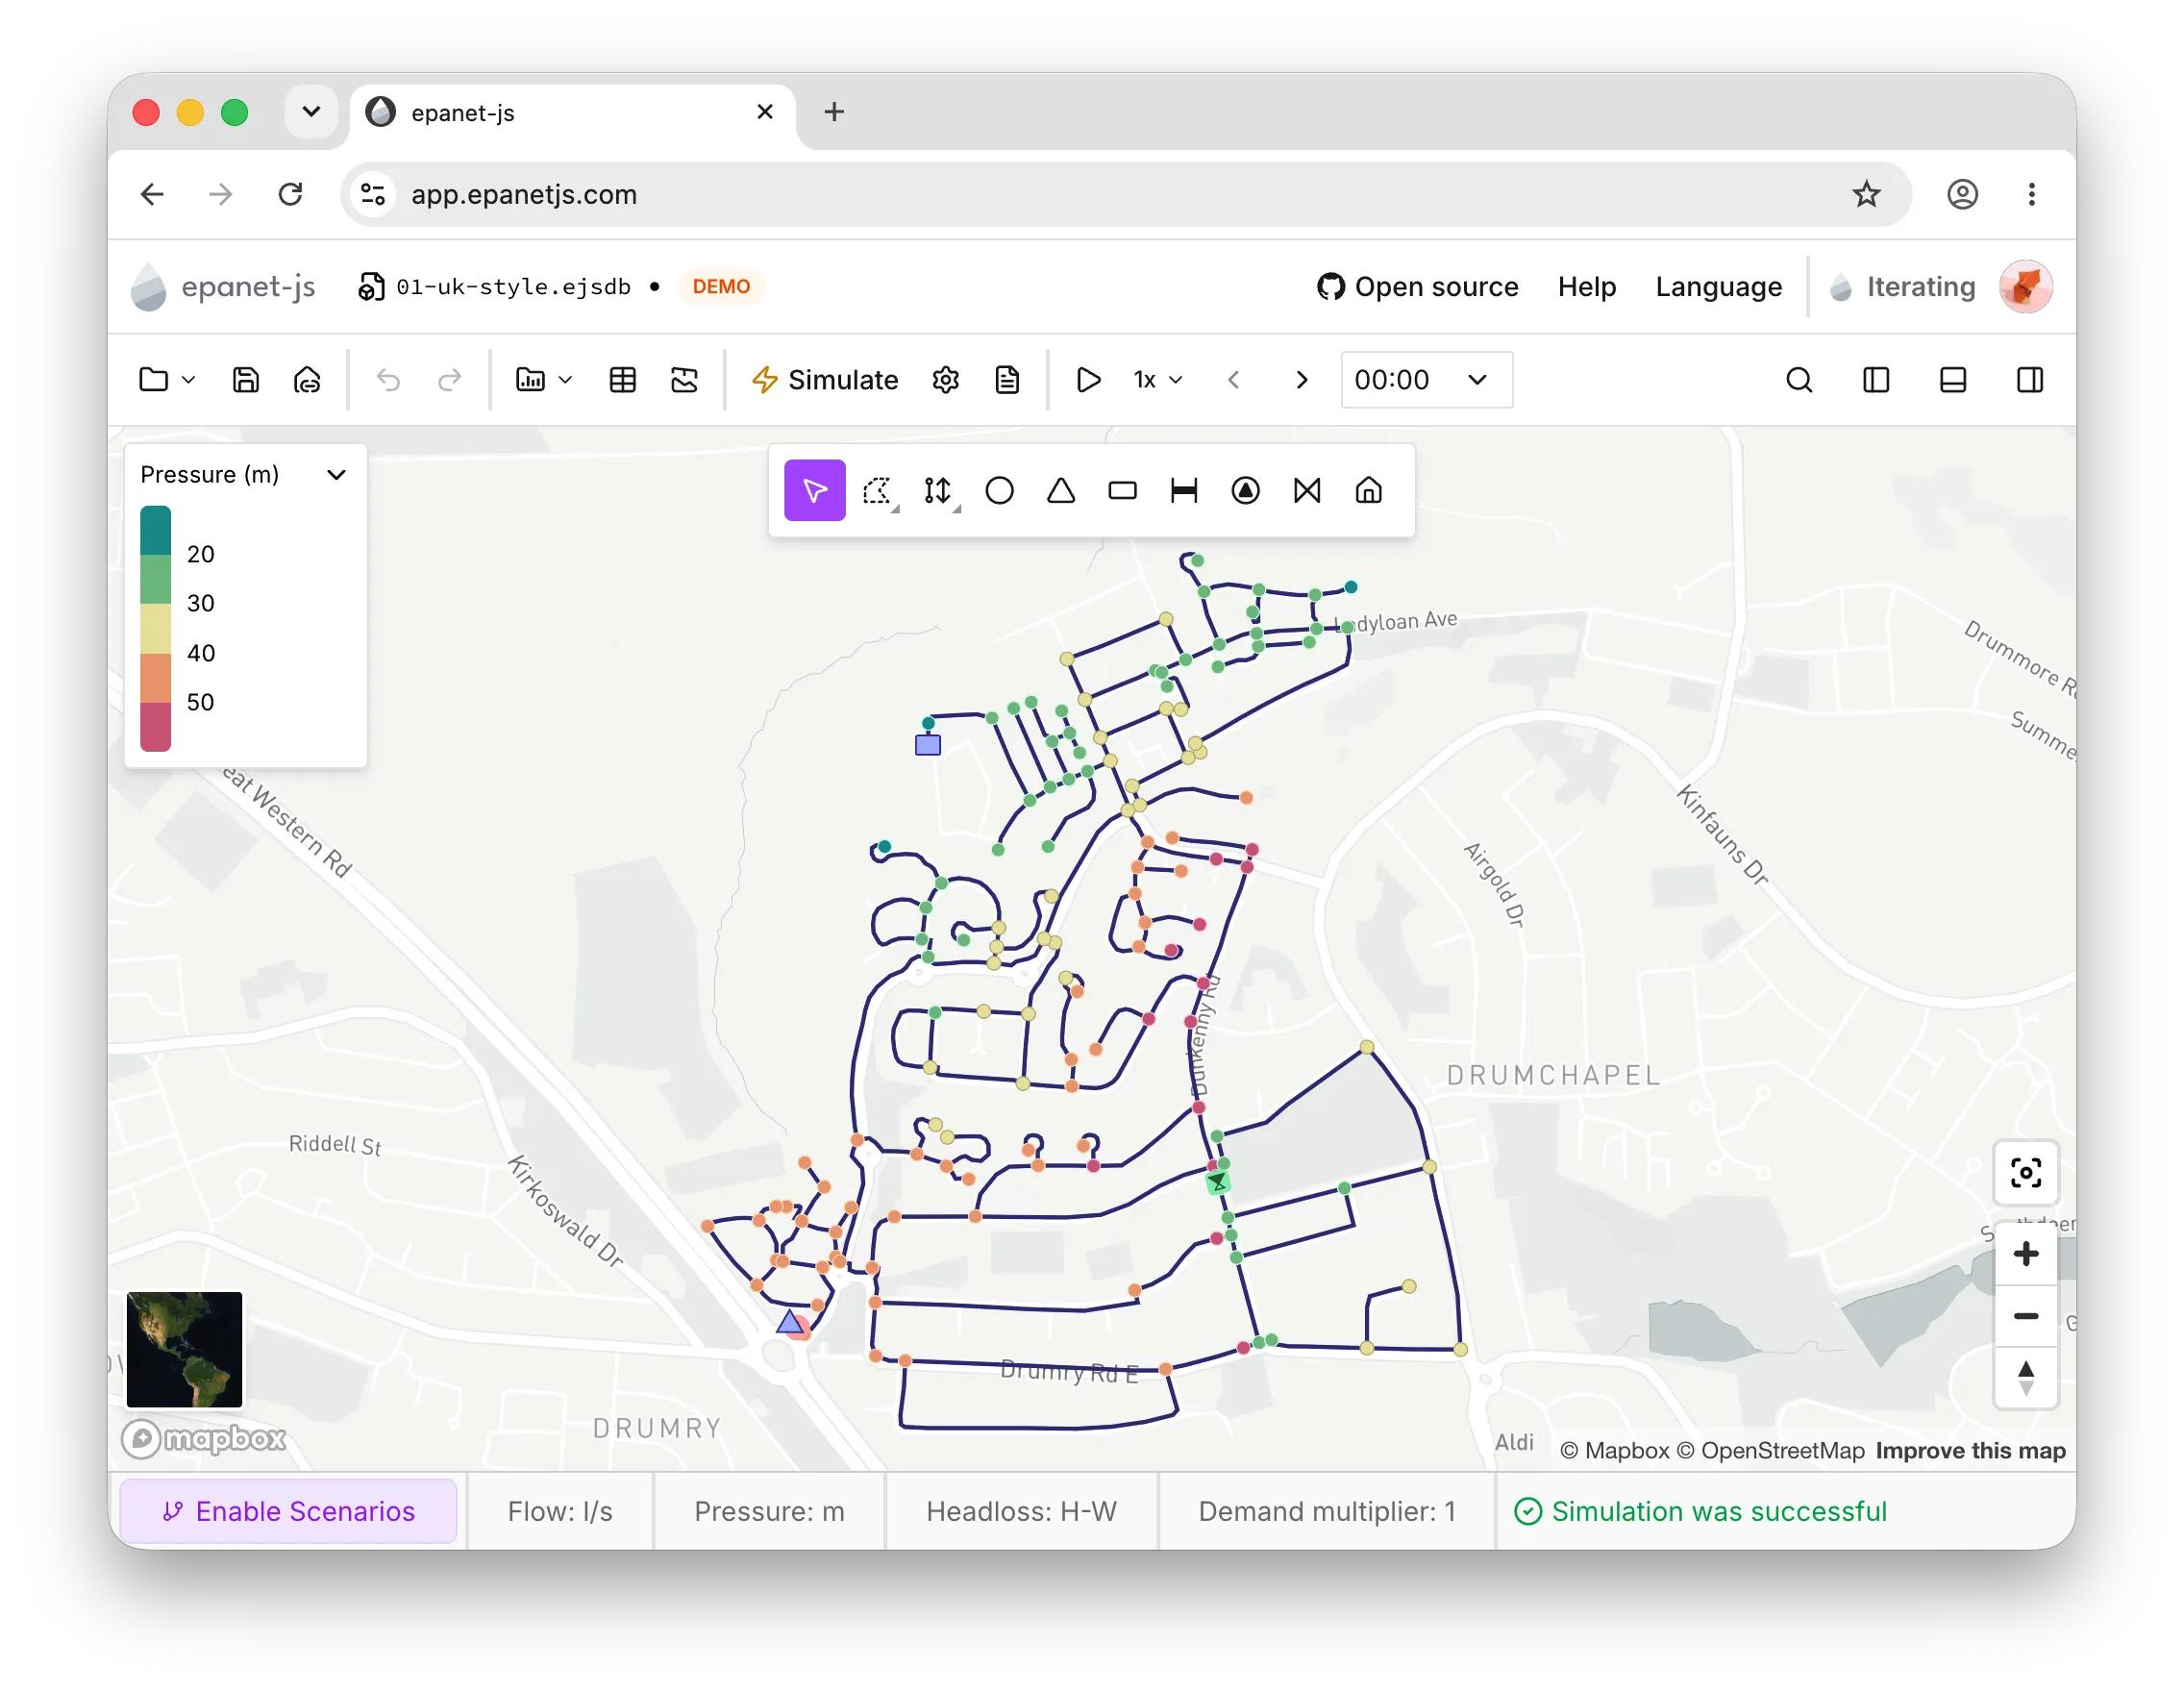The width and height of the screenshot is (2184, 1692).
Task: Save the project with disk icon
Action: pyautogui.click(x=246, y=380)
